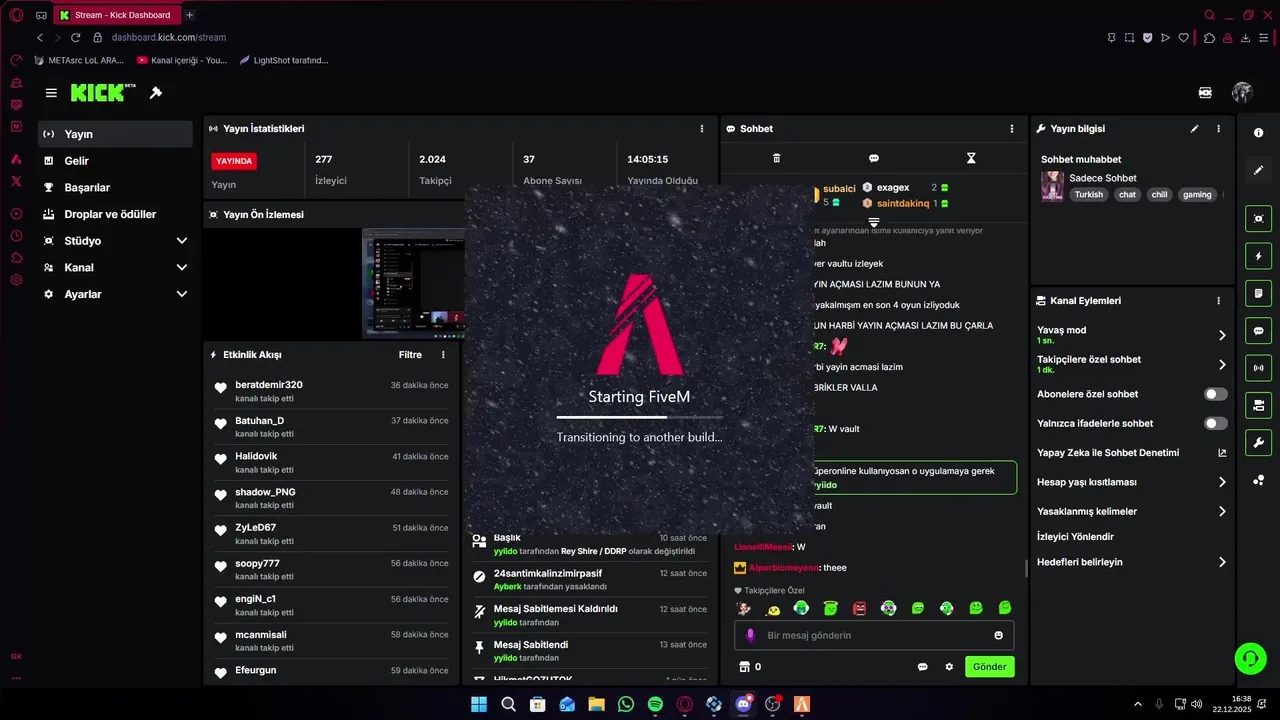Click the gift shop icon below message field
This screenshot has width=1280, height=720.
[x=744, y=666]
